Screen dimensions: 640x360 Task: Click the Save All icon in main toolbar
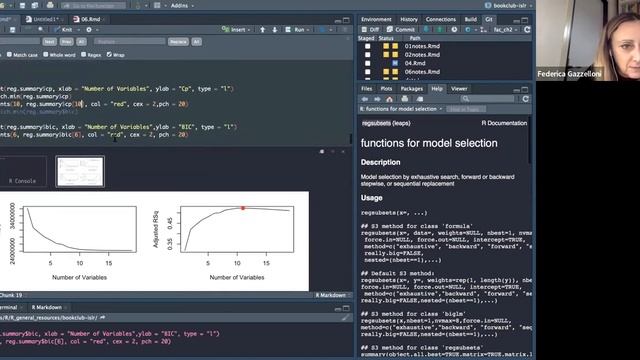pos(35,6)
